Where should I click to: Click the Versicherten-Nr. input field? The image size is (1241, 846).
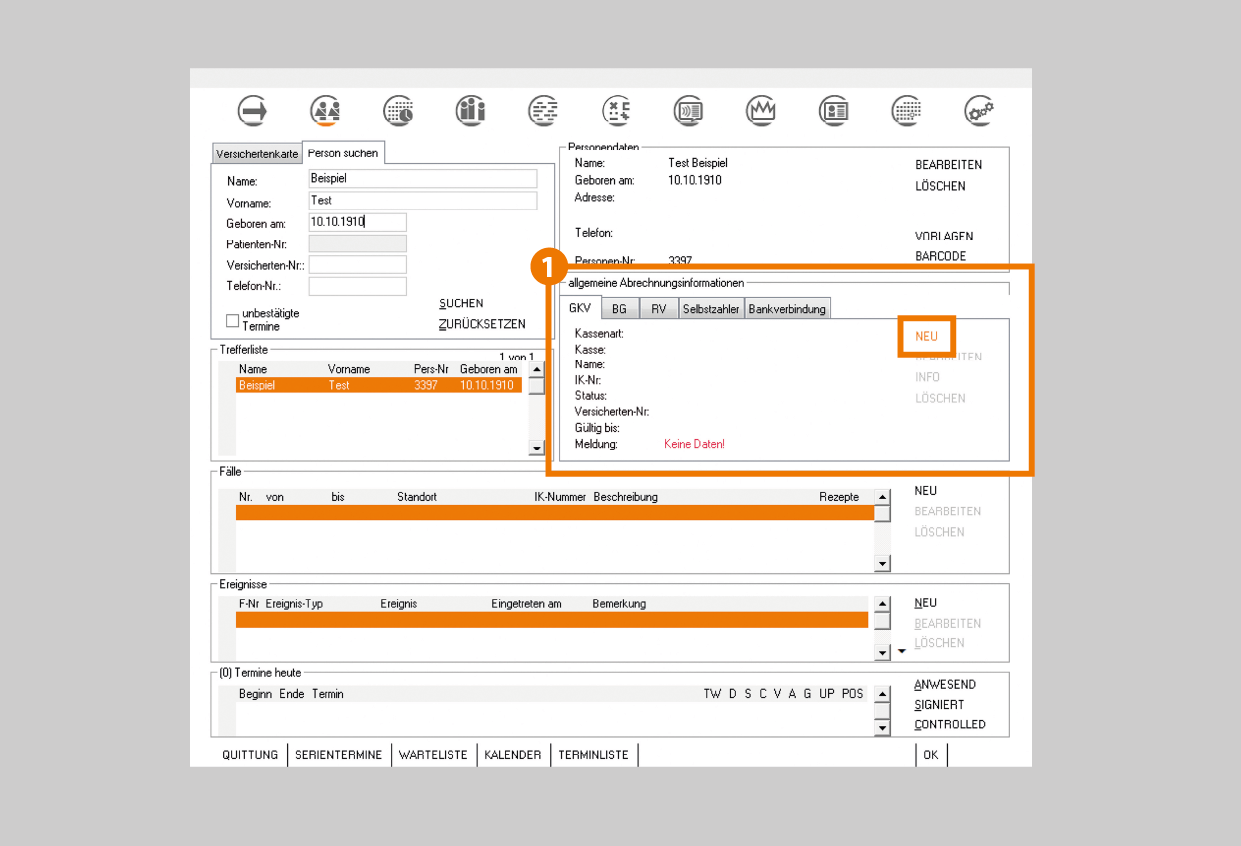point(357,265)
